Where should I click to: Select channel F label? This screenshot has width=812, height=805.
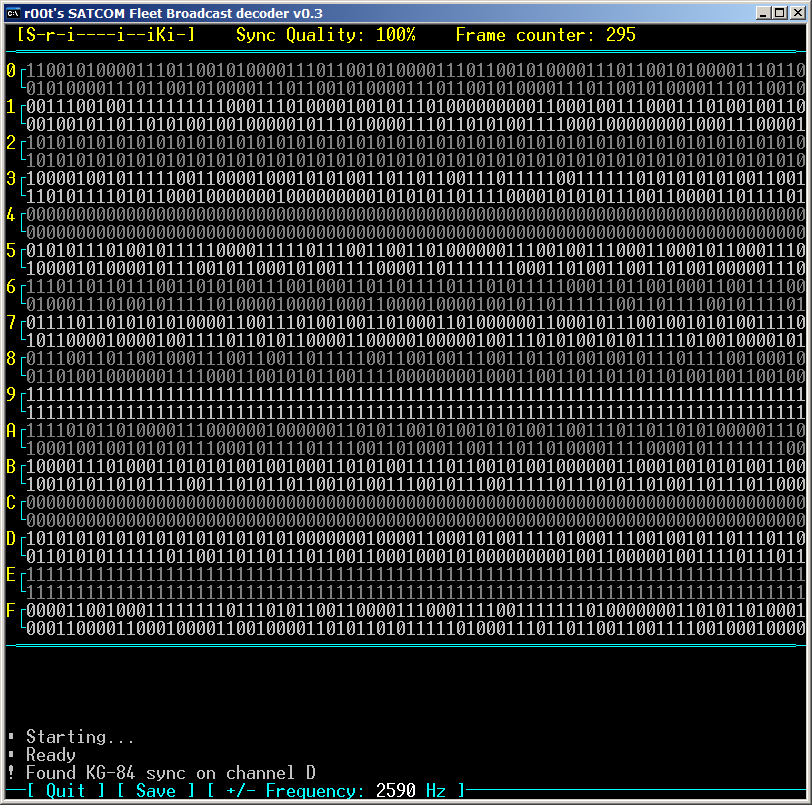click(11, 611)
